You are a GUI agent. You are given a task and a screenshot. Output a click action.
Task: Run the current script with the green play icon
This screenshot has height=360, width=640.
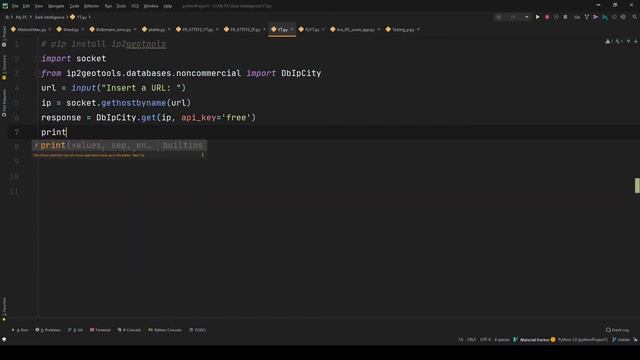click(538, 17)
